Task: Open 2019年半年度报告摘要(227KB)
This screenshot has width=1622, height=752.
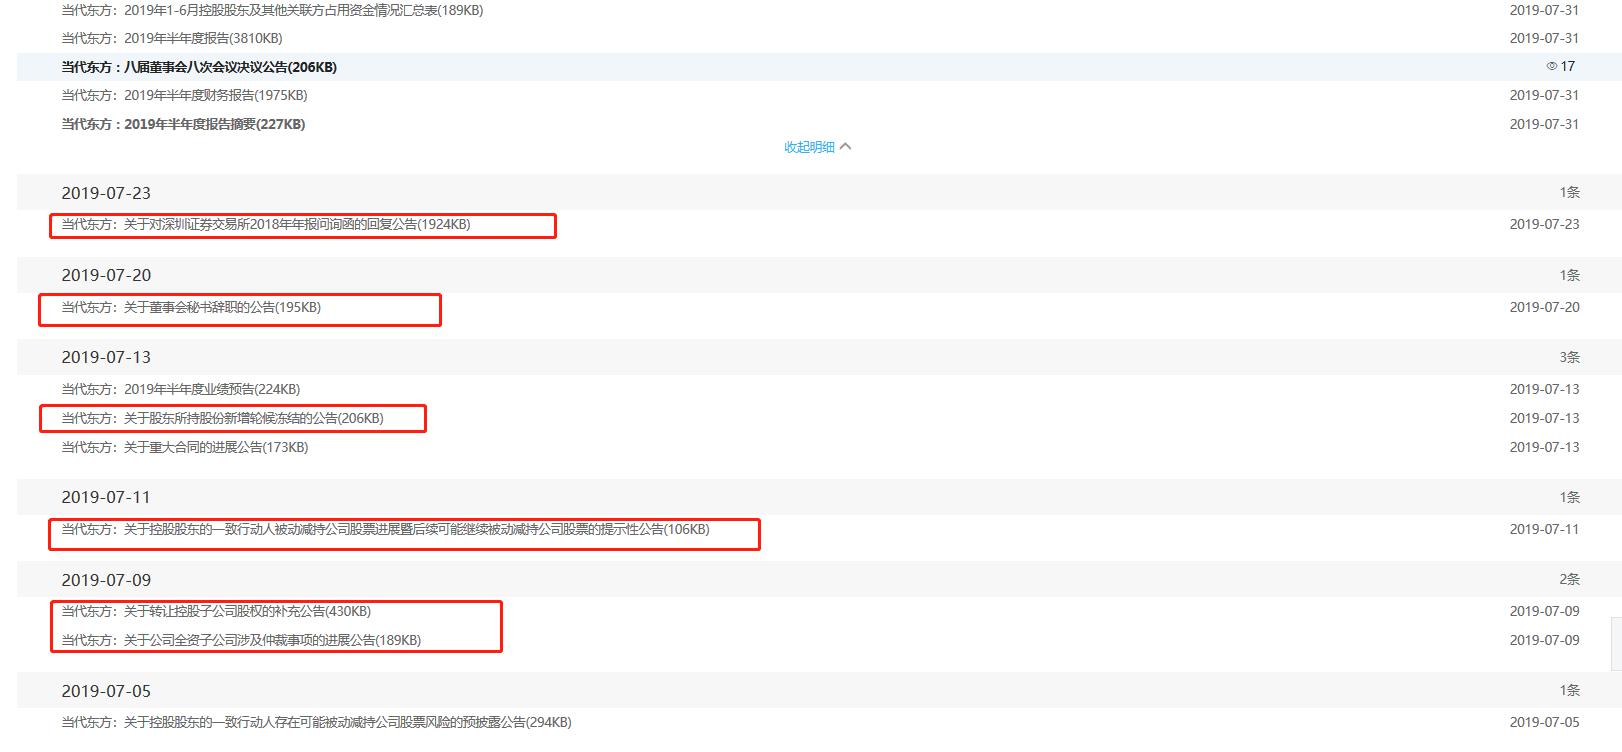Action: coord(183,124)
